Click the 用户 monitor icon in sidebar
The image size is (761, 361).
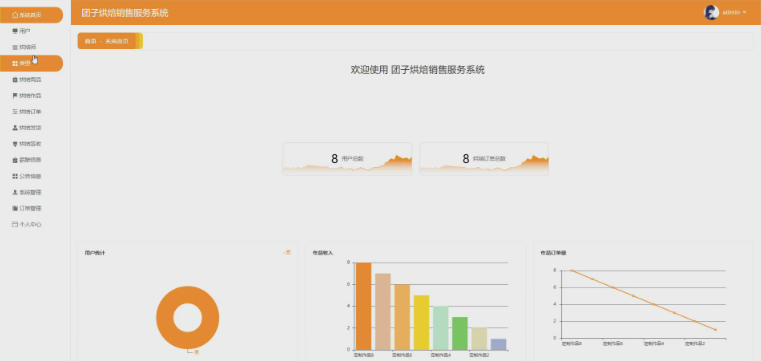[x=15, y=31]
